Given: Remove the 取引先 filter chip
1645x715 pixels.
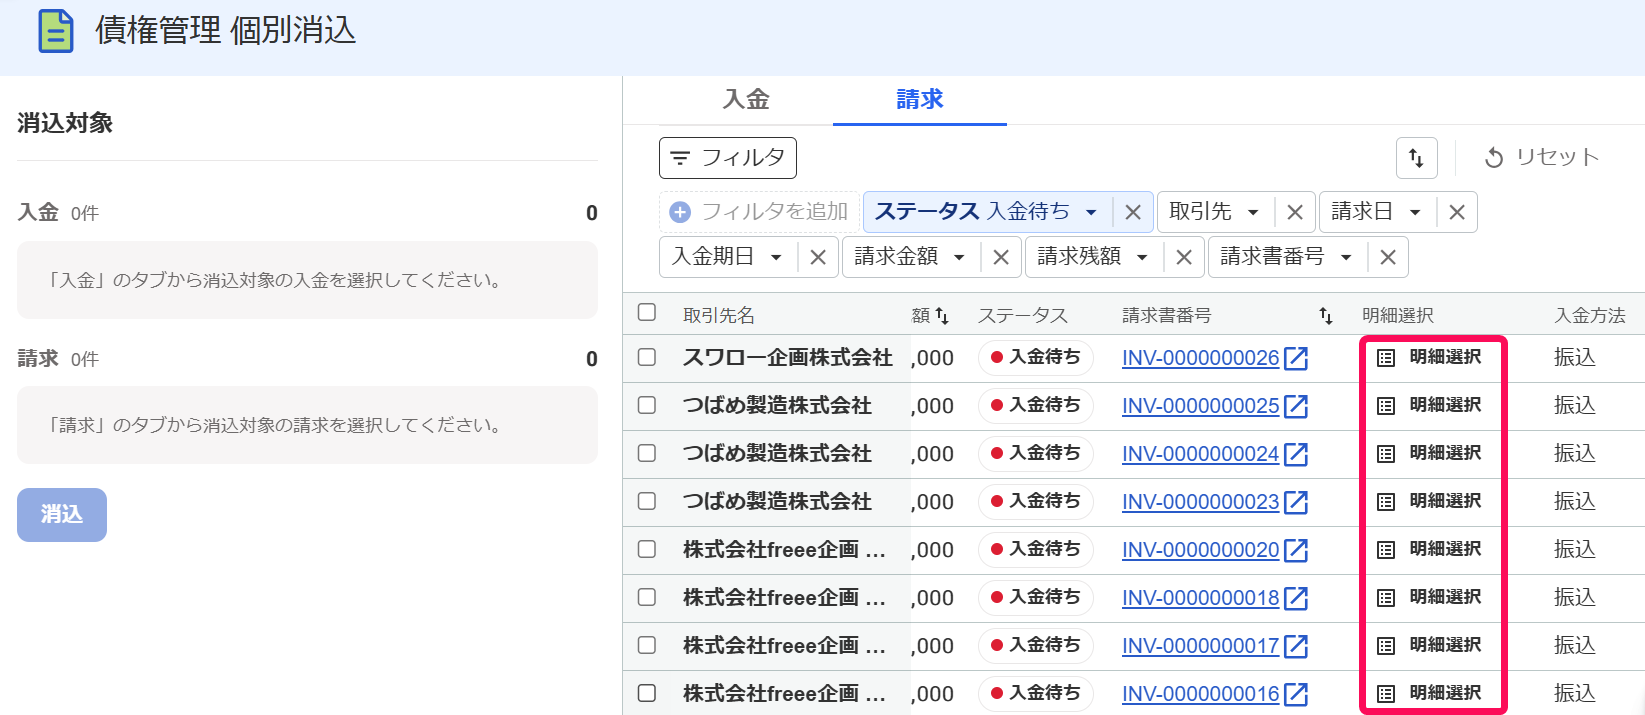Looking at the screenshot, I should point(1294,212).
